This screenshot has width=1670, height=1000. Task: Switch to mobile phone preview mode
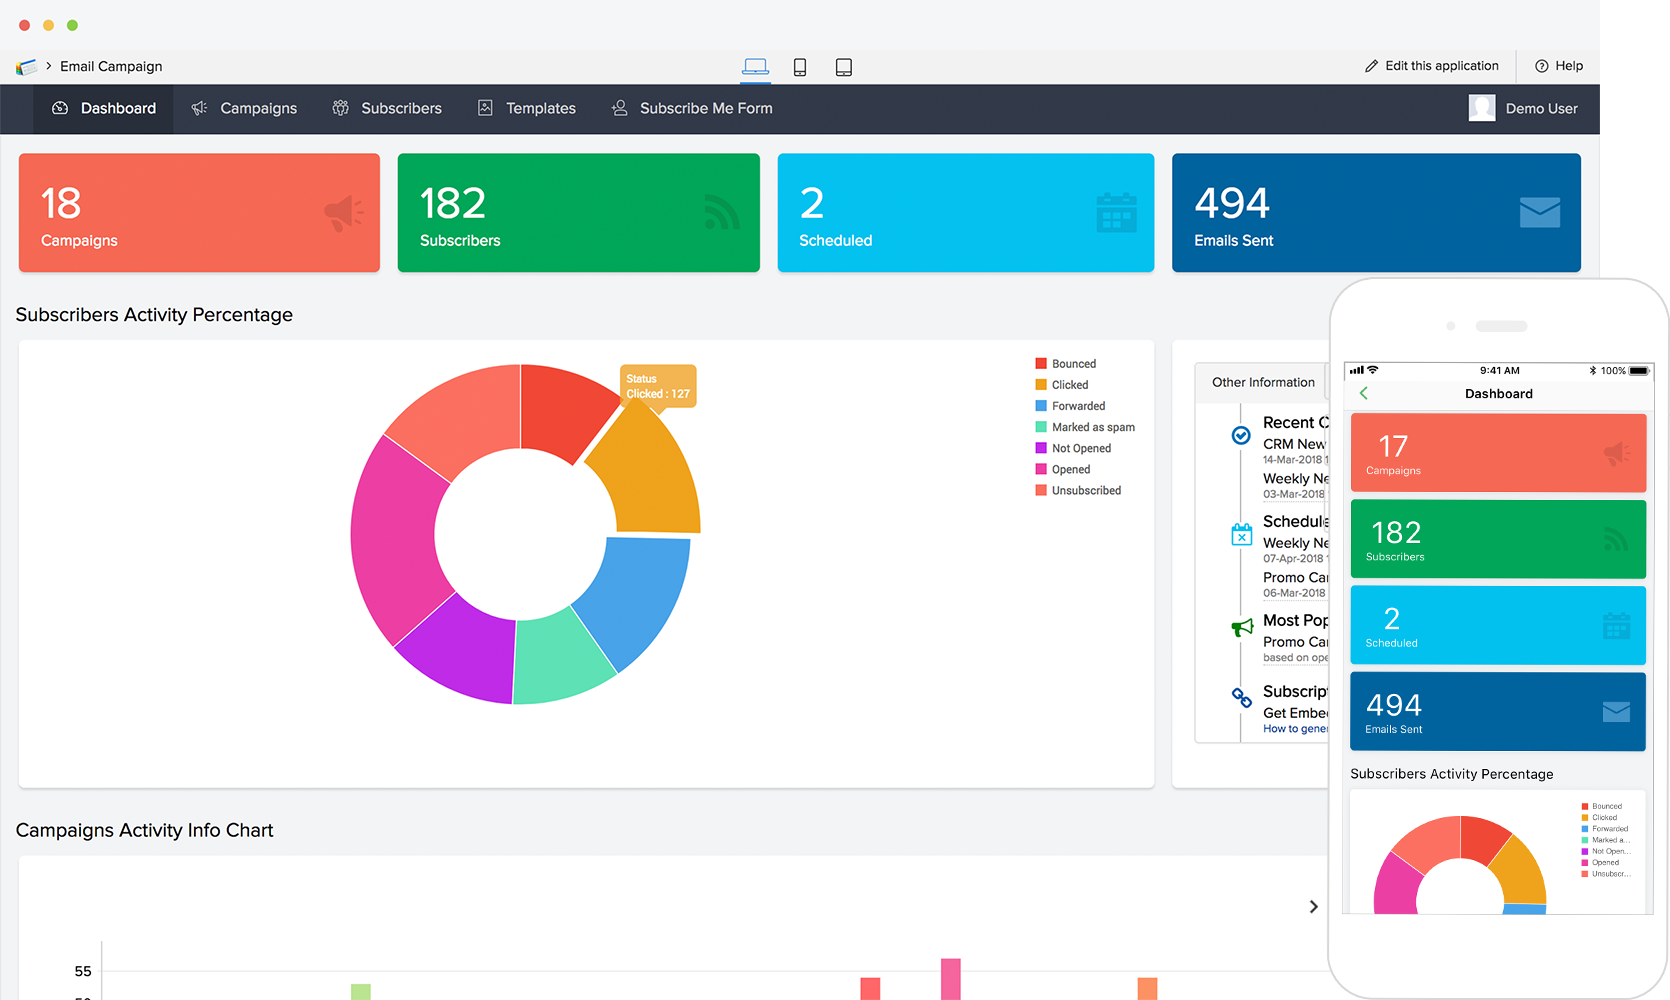click(x=800, y=66)
